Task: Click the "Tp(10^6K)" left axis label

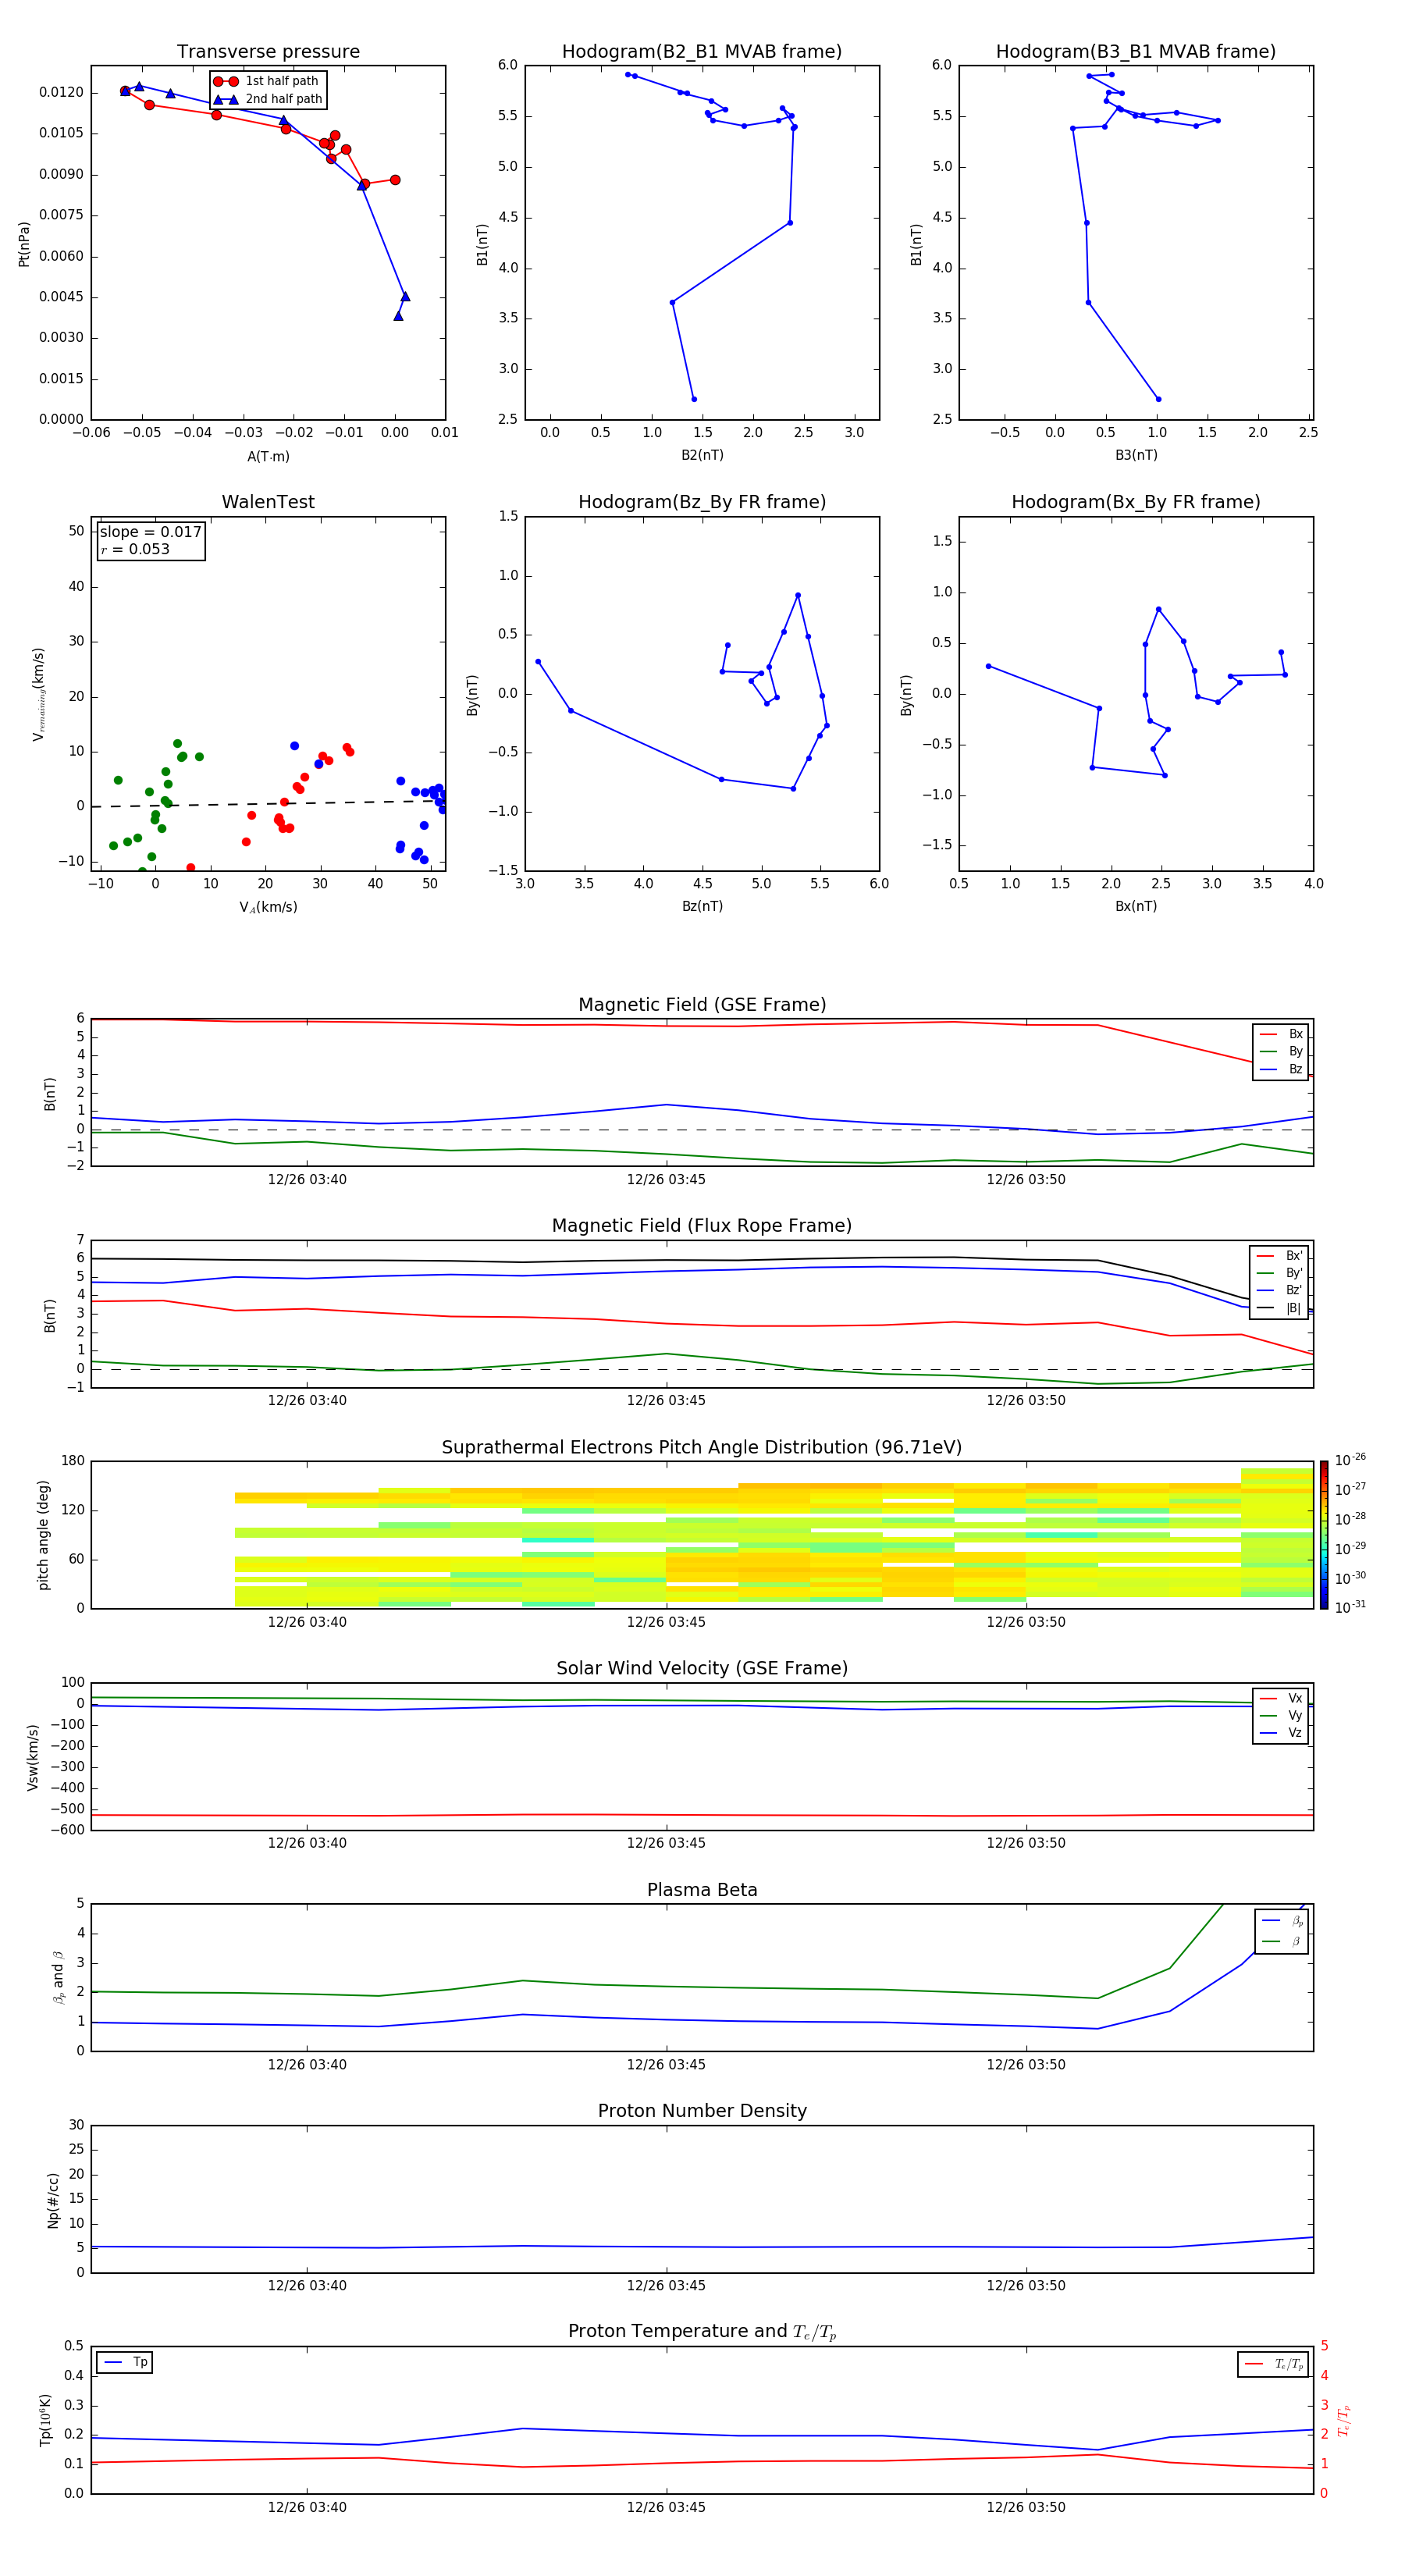Action: [x=45, y=2420]
